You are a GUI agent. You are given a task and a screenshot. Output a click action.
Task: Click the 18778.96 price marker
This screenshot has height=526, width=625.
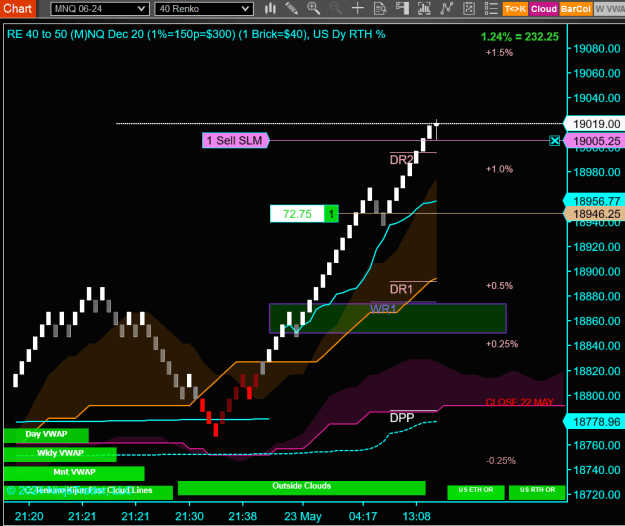tap(594, 422)
